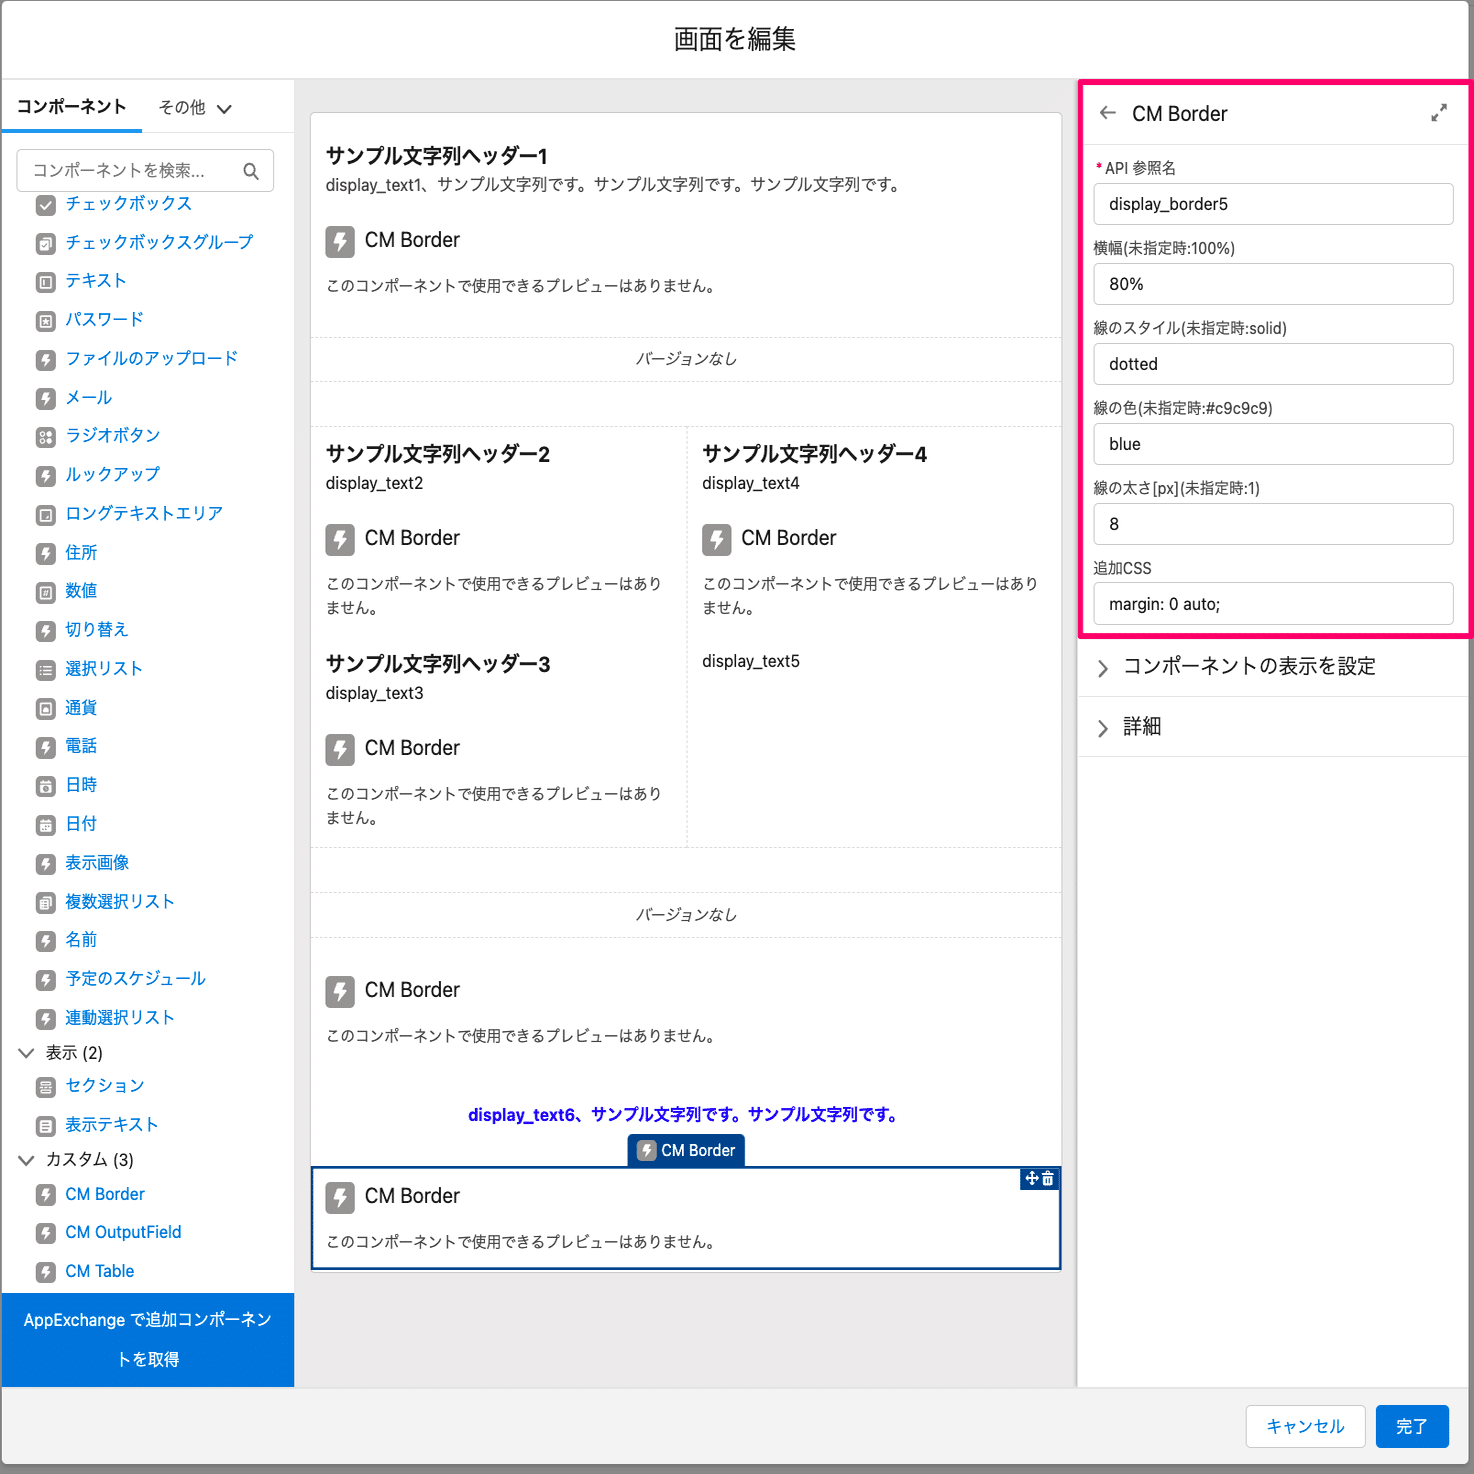Switch to the コンポーネント tab

71,106
